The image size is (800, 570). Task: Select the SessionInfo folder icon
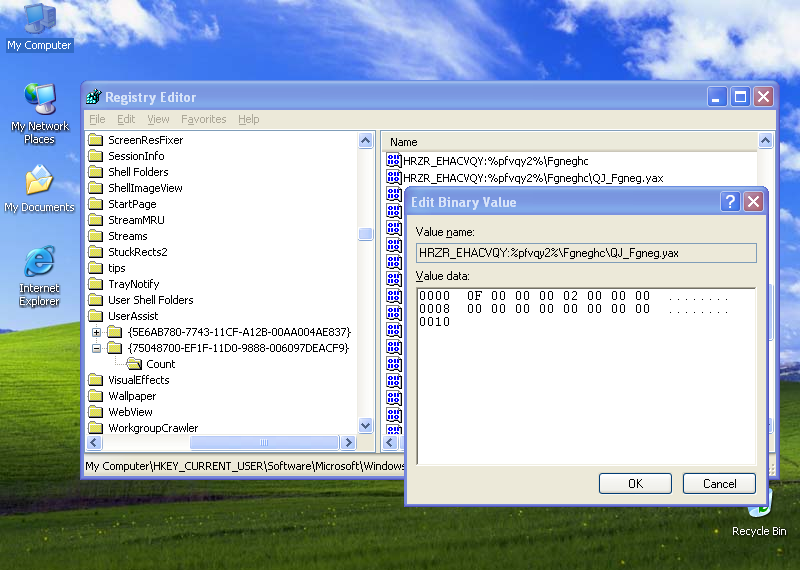click(95, 156)
